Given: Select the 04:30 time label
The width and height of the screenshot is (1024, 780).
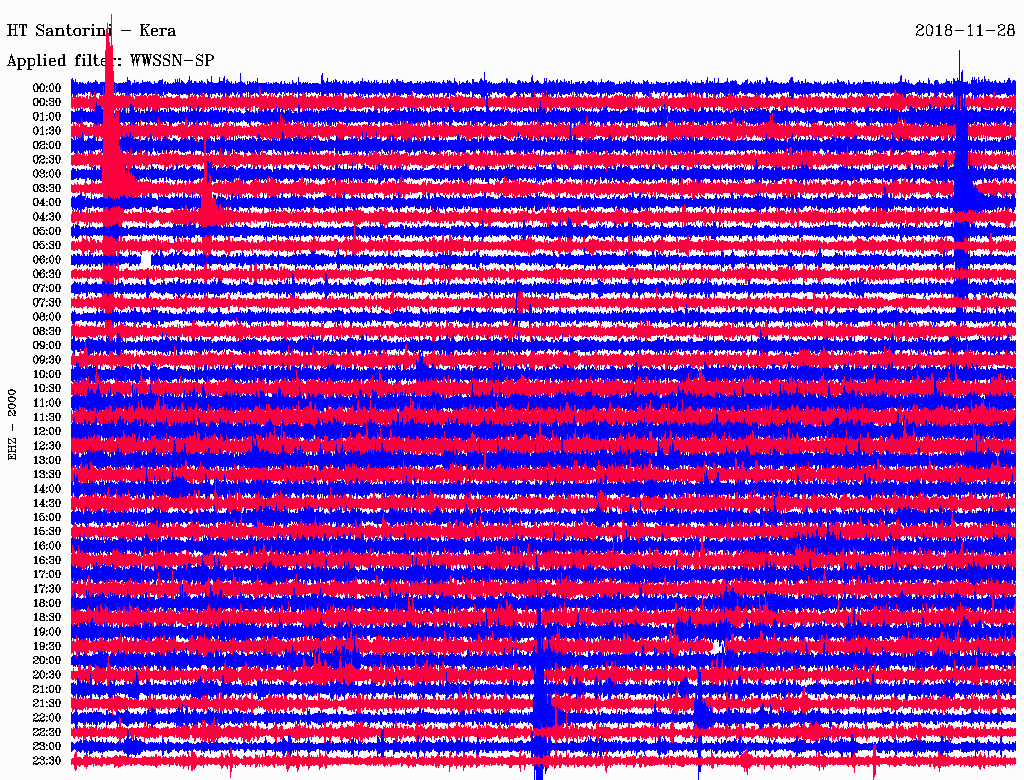Looking at the screenshot, I should 47,217.
